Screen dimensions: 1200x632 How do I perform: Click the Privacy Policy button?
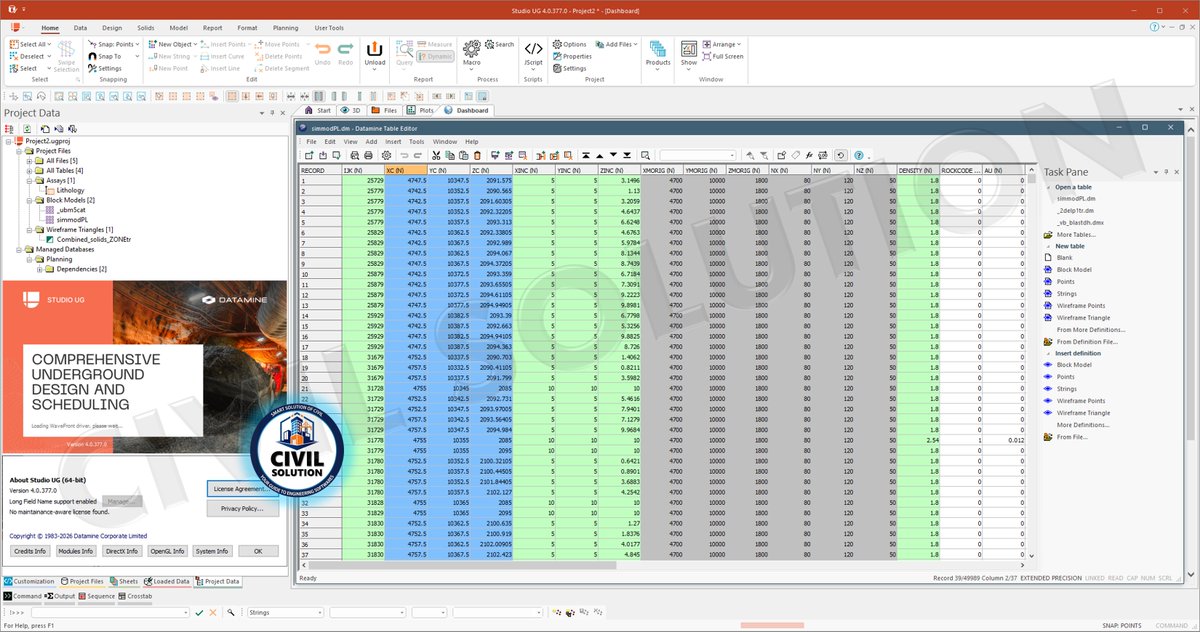tap(243, 508)
